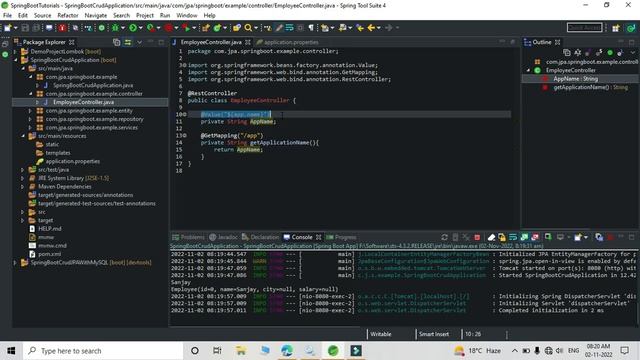Viewport: 640px width, 360px height.
Task: Click fold marker on line 13
Action: (x=185, y=136)
